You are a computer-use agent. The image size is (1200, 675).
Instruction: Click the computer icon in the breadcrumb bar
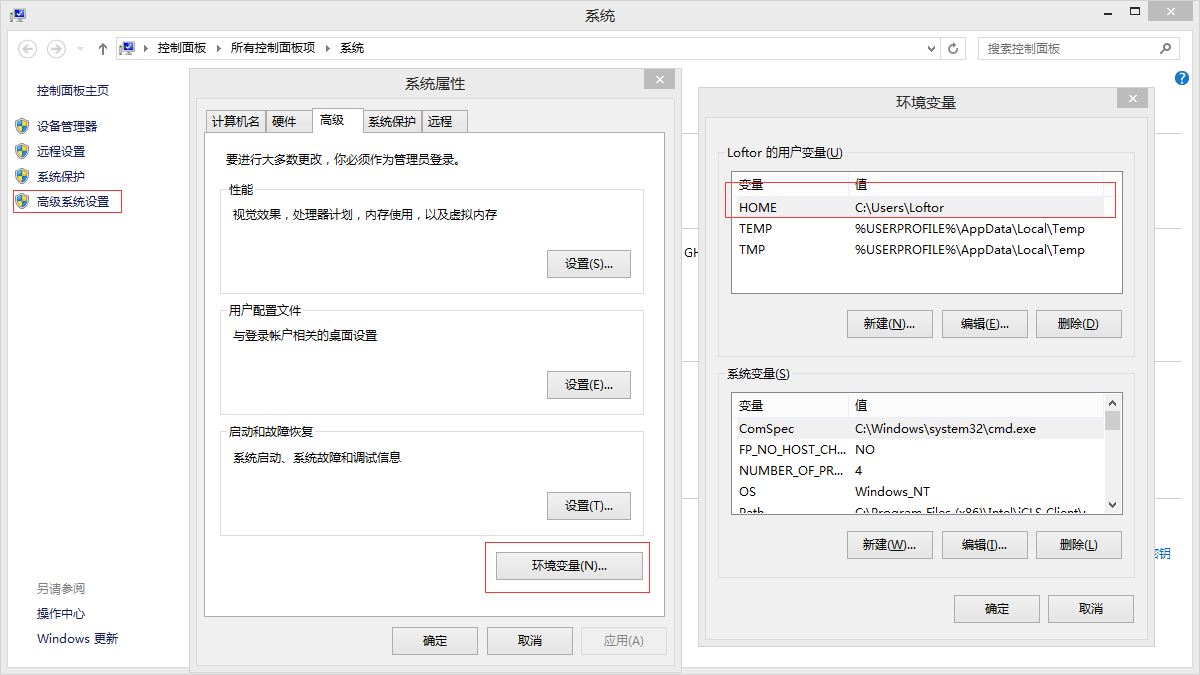pos(128,47)
